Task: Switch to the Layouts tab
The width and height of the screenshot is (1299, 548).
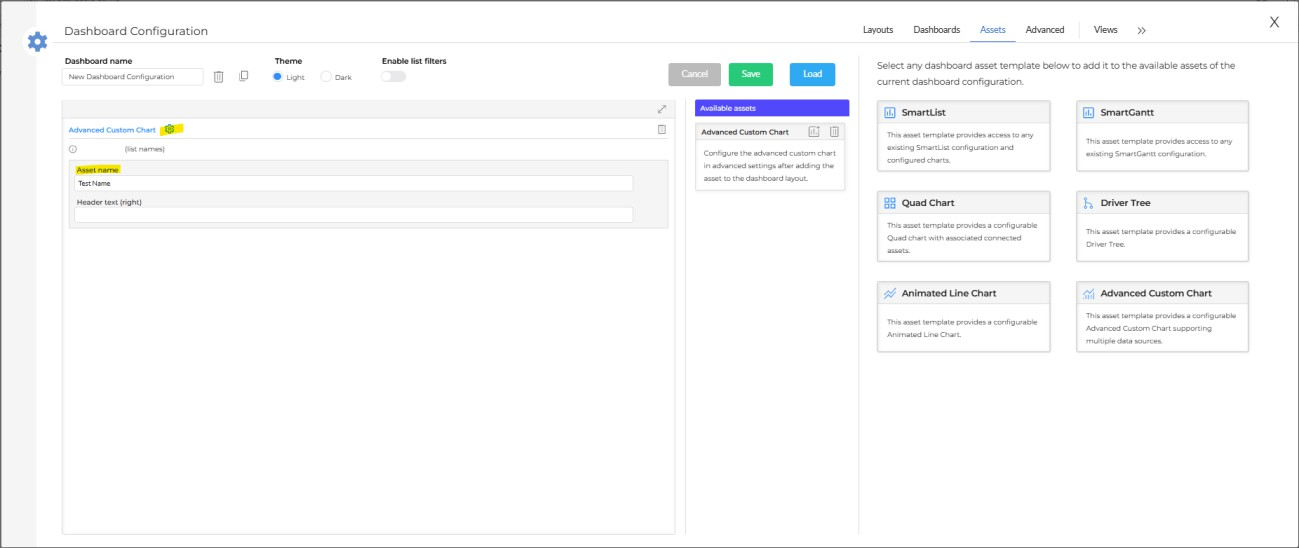Action: 878,30
